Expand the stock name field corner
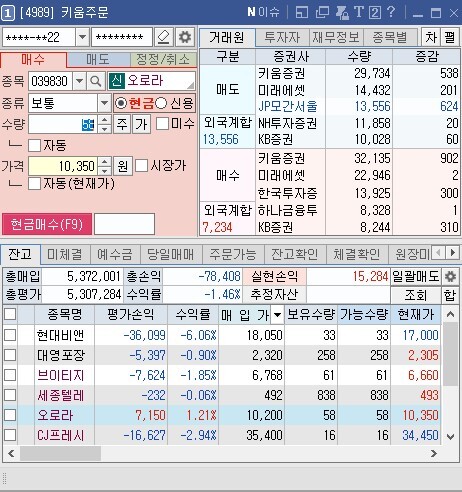 [x=190, y=86]
